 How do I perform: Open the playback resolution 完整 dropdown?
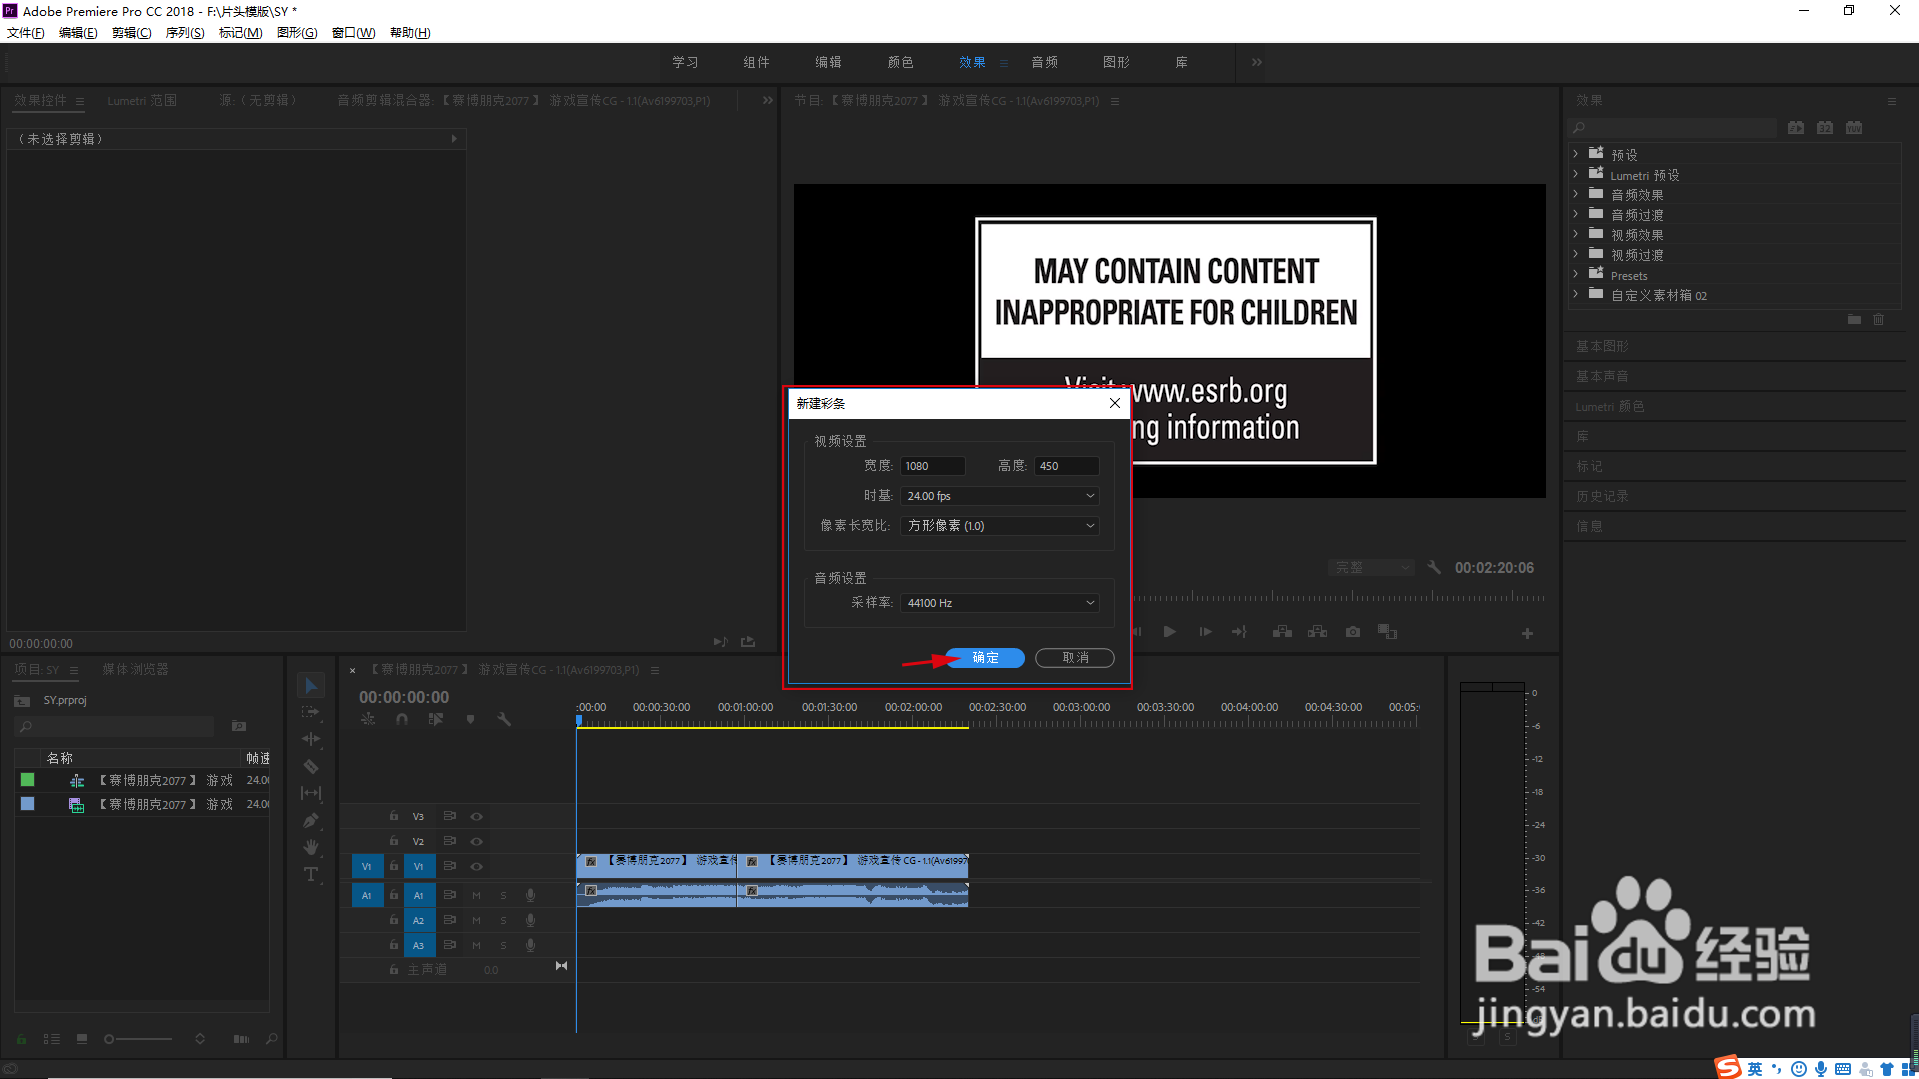pyautogui.click(x=1371, y=567)
